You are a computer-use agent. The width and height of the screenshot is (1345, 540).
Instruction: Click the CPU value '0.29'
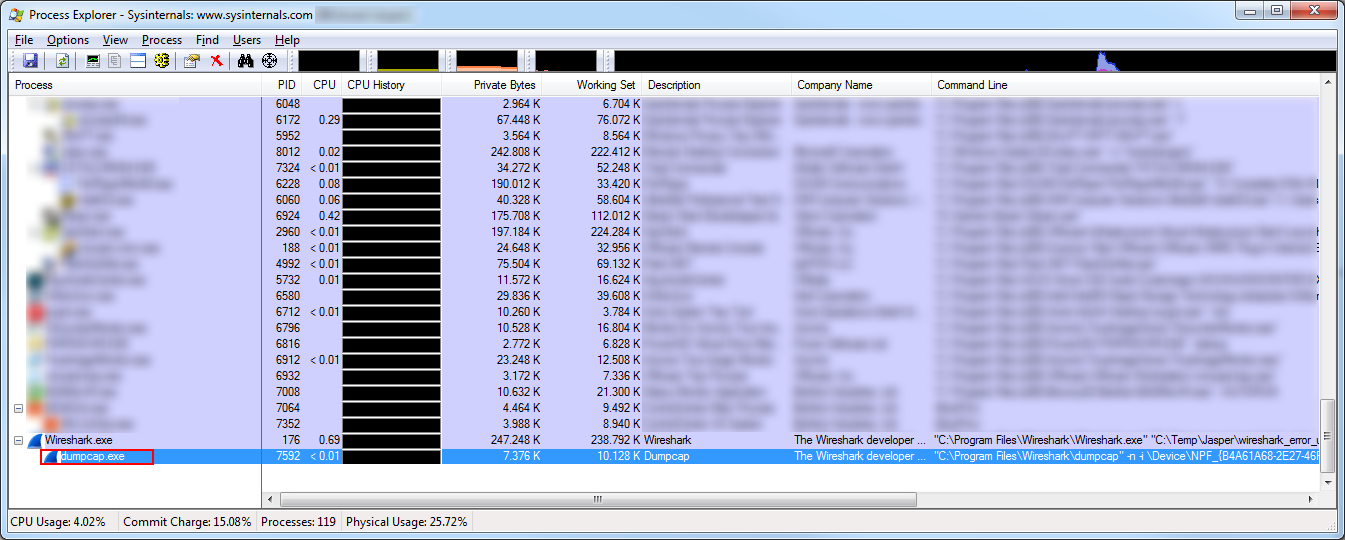327,120
